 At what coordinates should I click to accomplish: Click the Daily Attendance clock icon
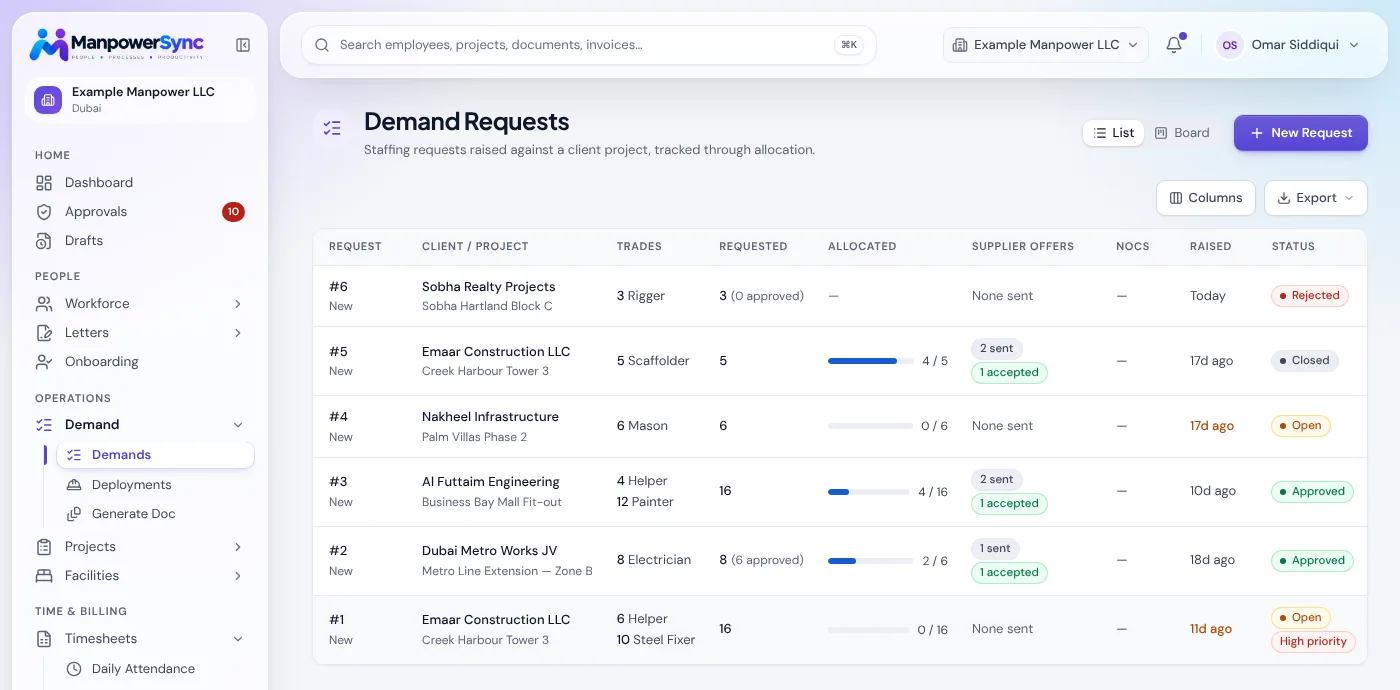(x=74, y=669)
